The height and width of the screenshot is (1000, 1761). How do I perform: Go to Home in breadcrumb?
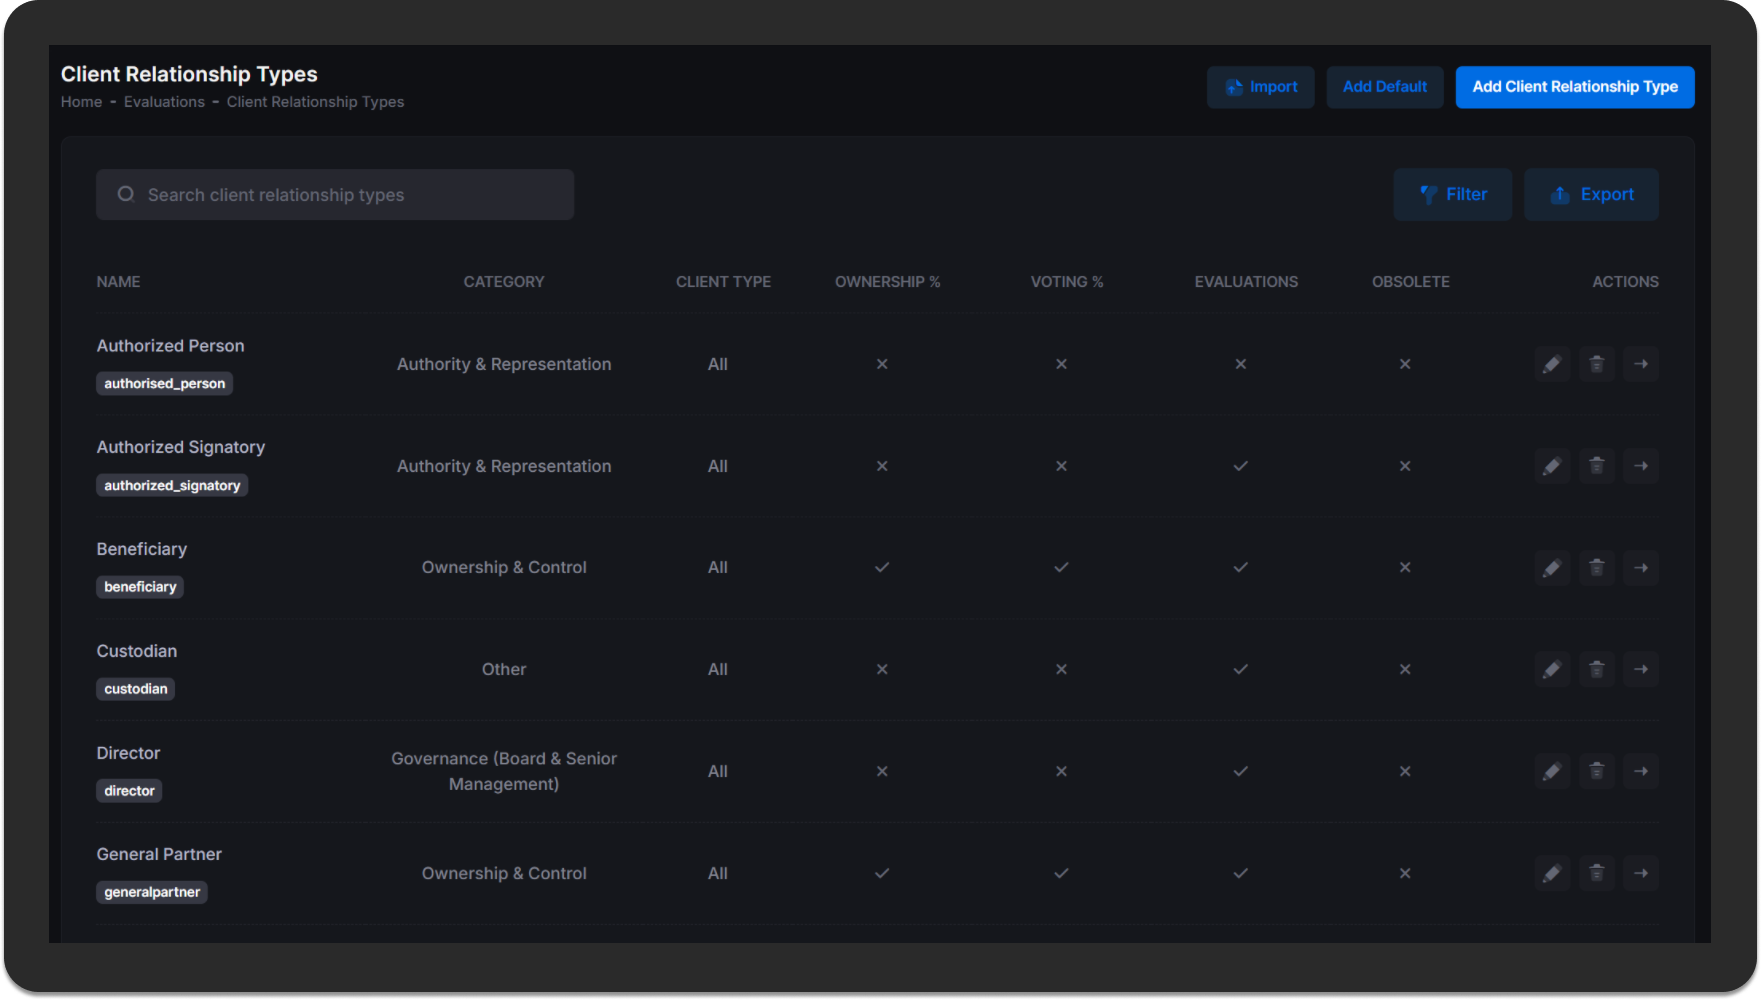coord(81,102)
